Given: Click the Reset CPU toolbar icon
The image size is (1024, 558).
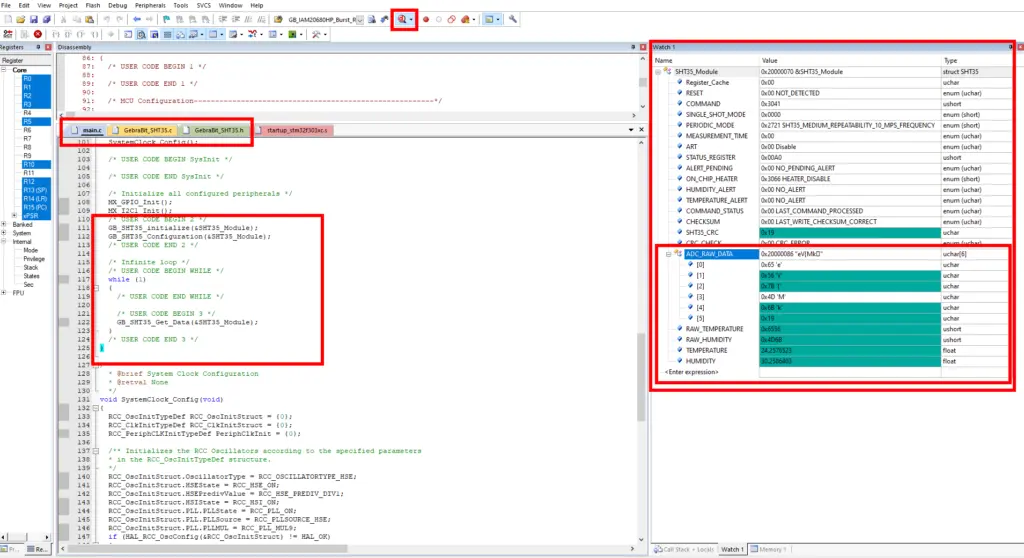Looking at the screenshot, I should [8, 35].
